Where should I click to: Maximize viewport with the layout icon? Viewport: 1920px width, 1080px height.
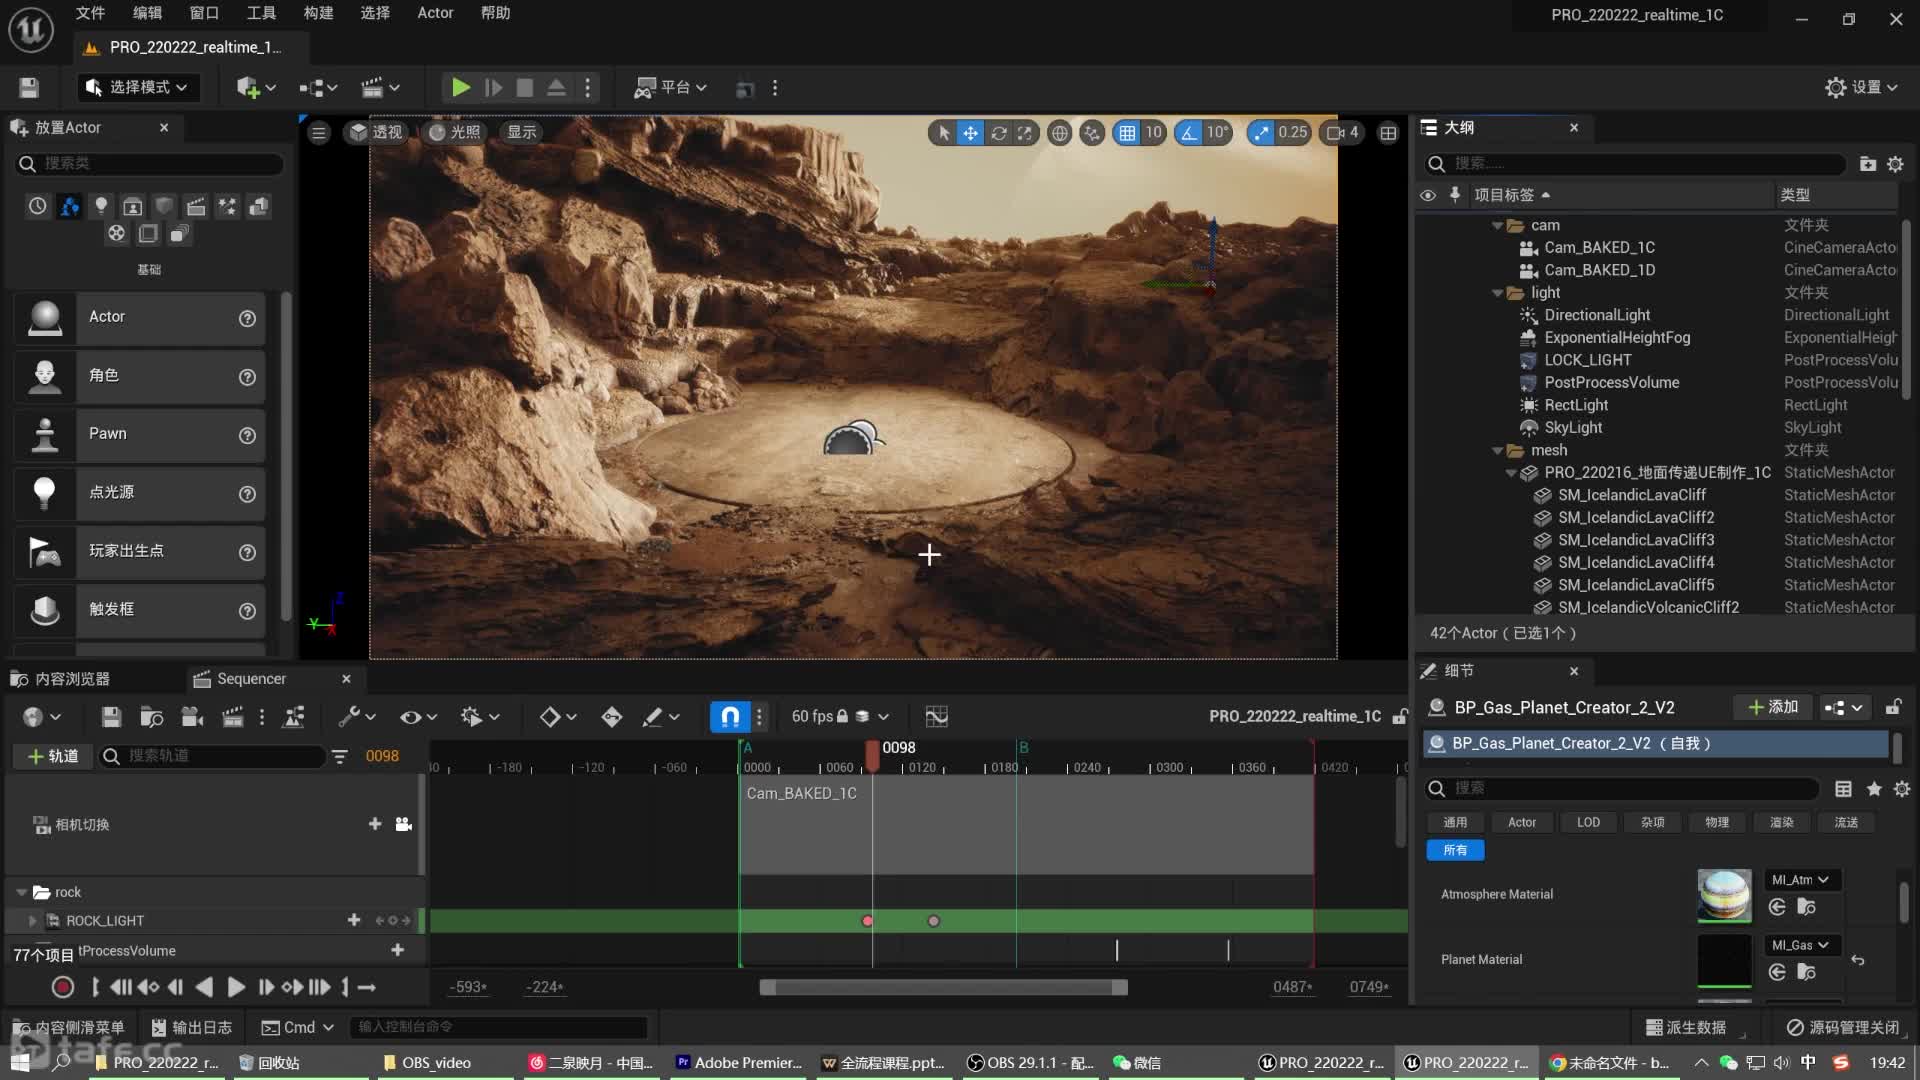pos(1388,132)
